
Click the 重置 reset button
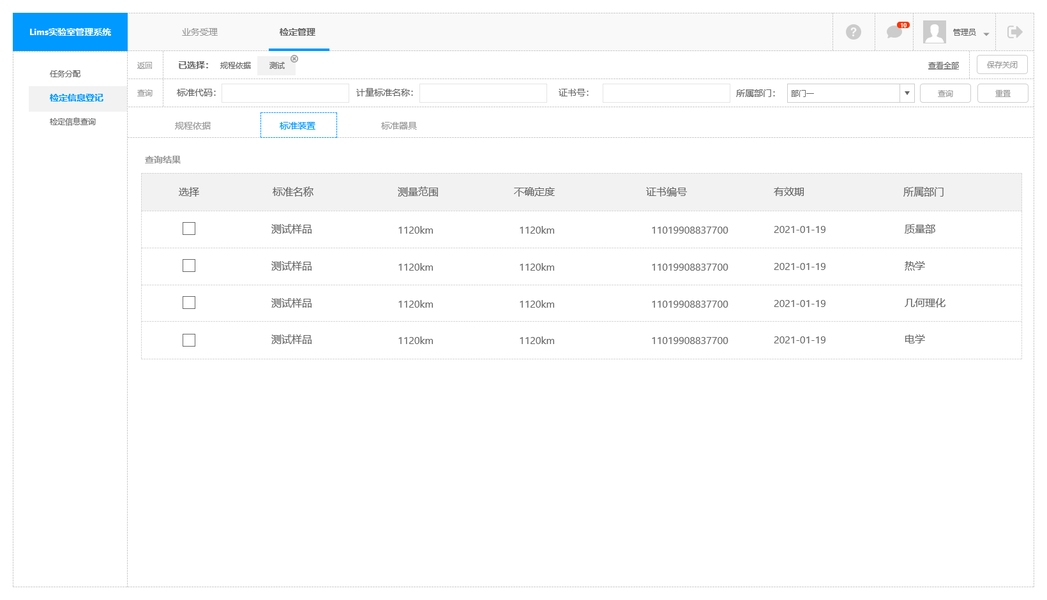(1002, 93)
